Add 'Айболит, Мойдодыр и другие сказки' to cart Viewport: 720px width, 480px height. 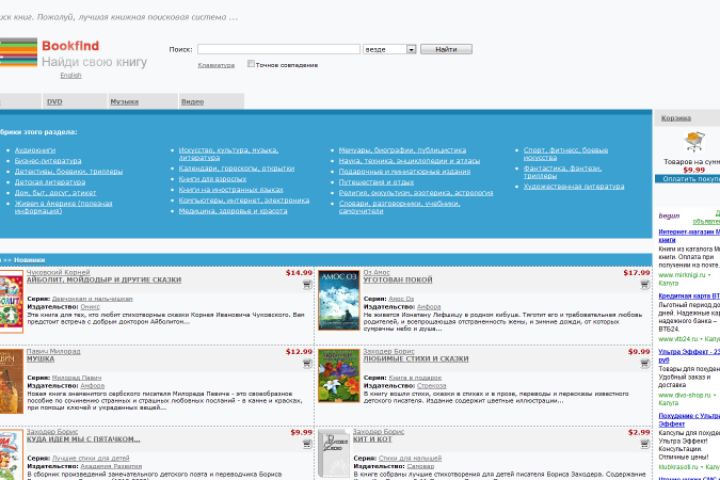307,285
